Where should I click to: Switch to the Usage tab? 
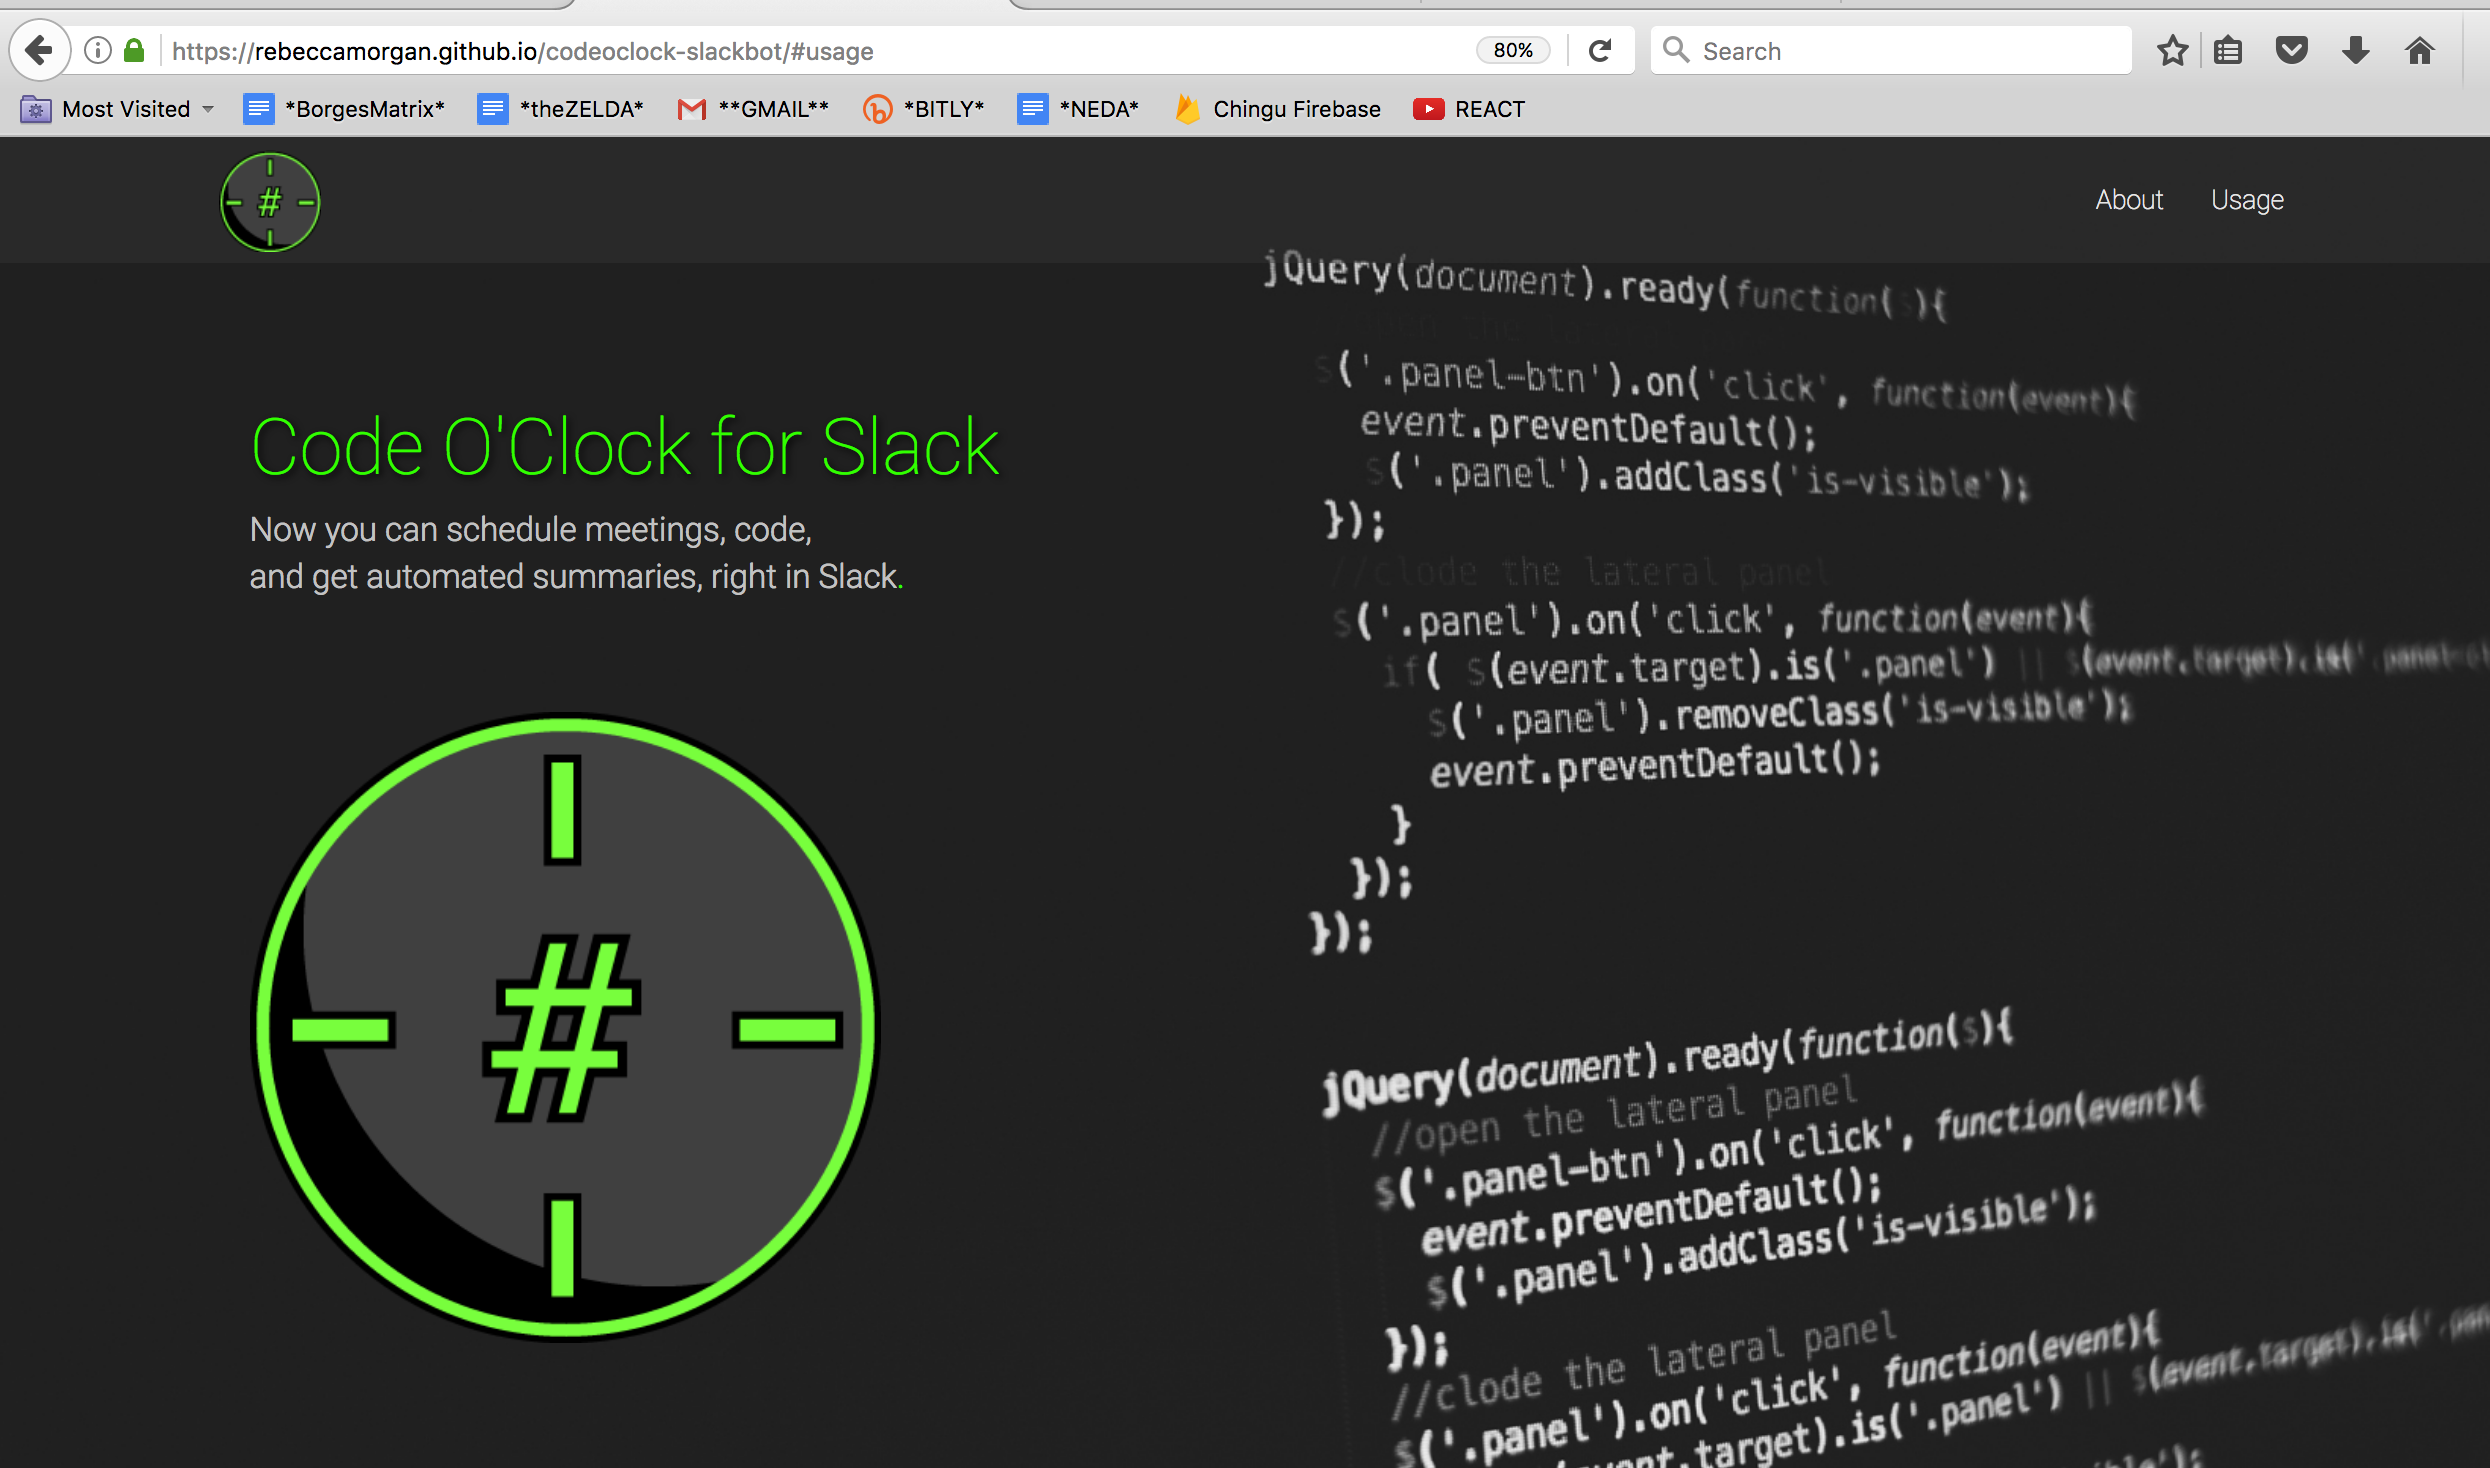click(2247, 197)
